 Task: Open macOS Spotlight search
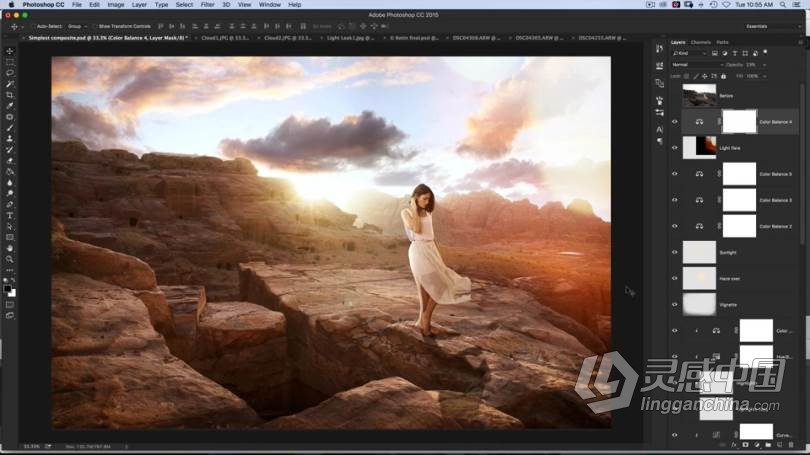783,5
